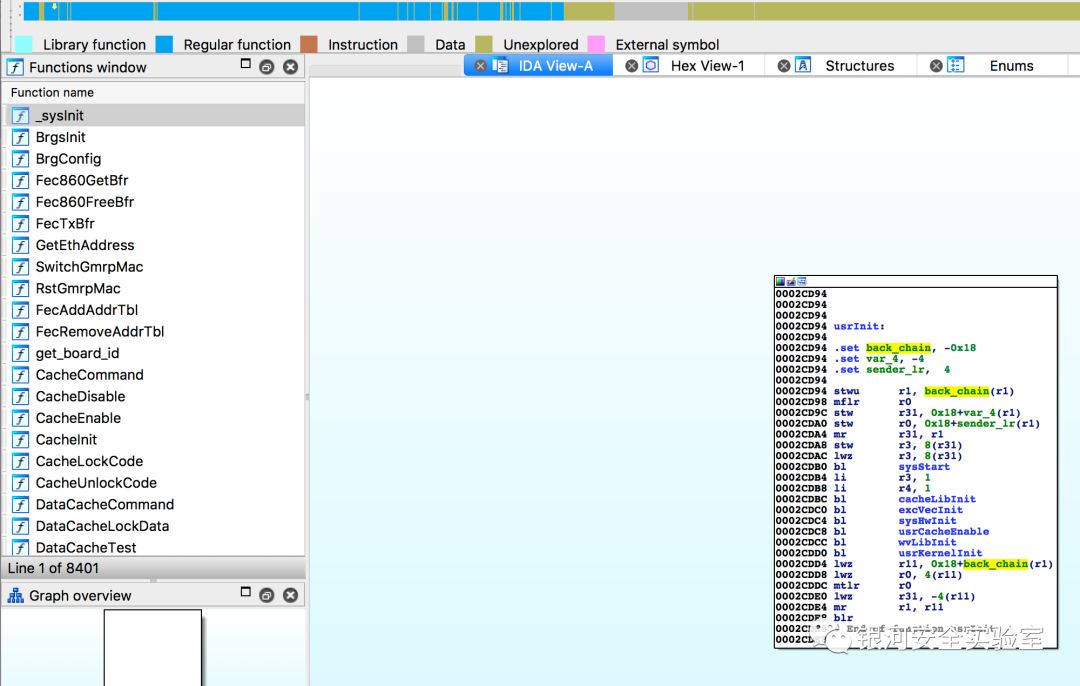Open the Hex View-1 tab

[689, 65]
